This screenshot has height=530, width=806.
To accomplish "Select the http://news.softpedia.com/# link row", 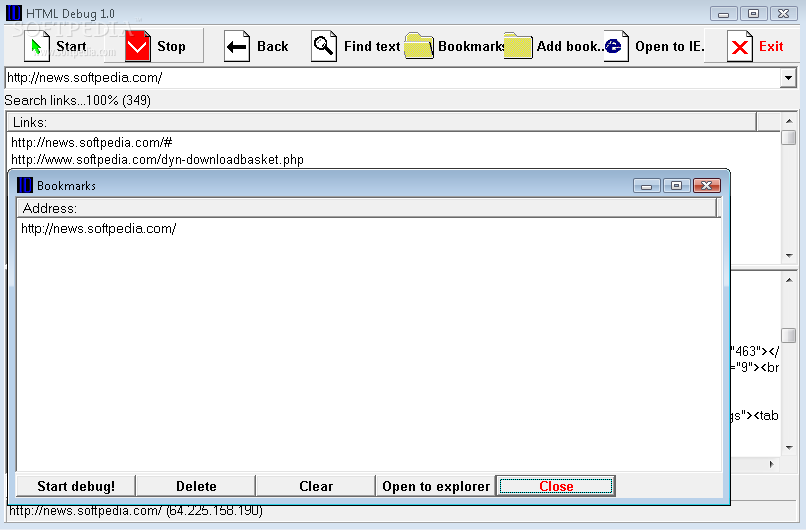I will (91, 142).
